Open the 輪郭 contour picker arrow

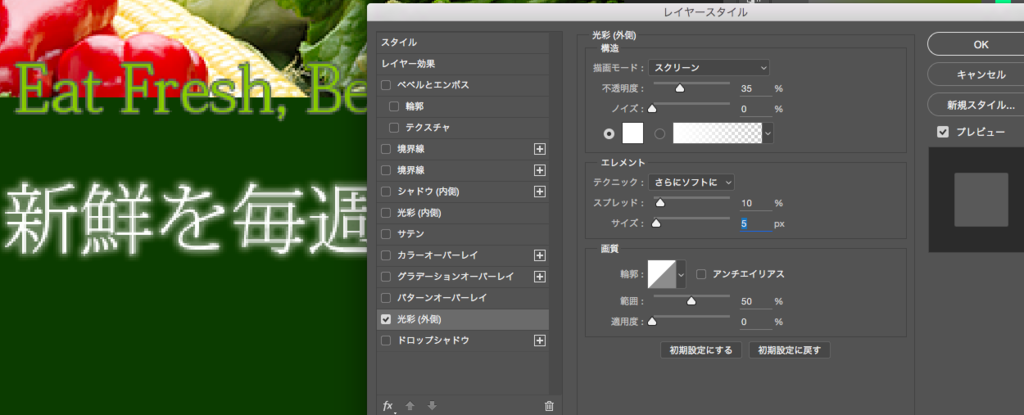pos(682,274)
